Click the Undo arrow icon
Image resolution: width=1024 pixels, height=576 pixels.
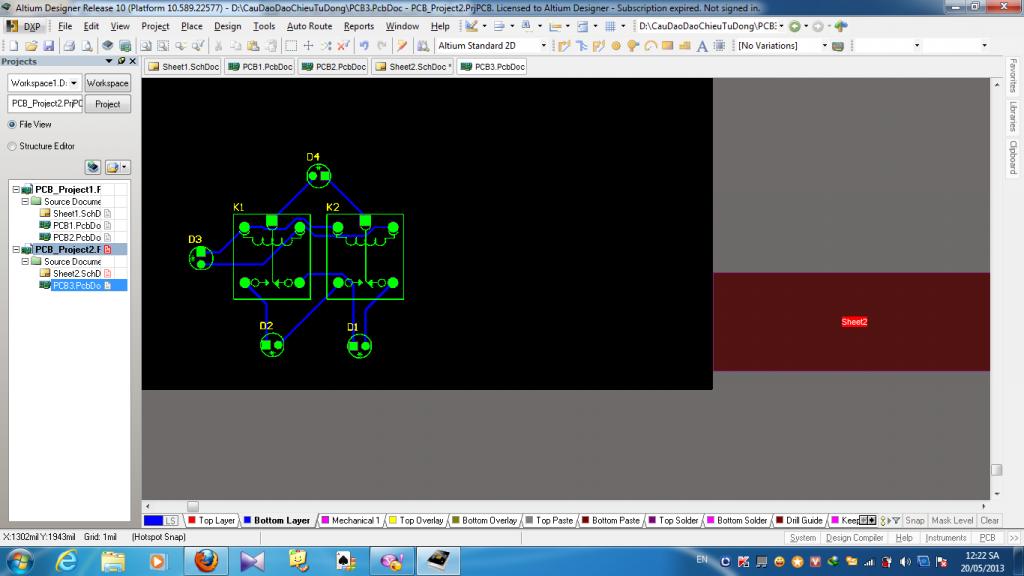364,46
